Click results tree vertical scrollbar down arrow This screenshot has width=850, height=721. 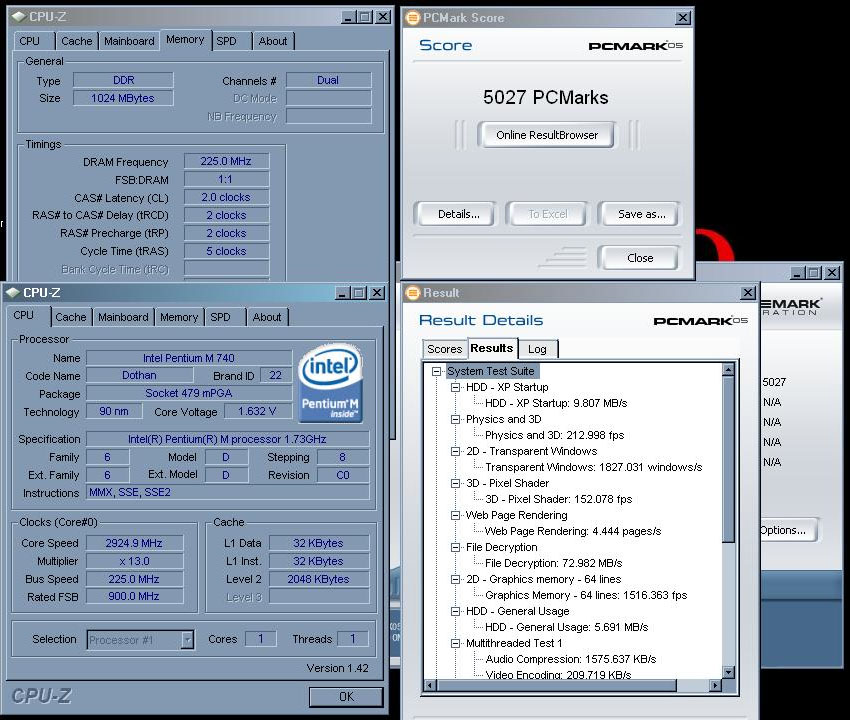728,673
